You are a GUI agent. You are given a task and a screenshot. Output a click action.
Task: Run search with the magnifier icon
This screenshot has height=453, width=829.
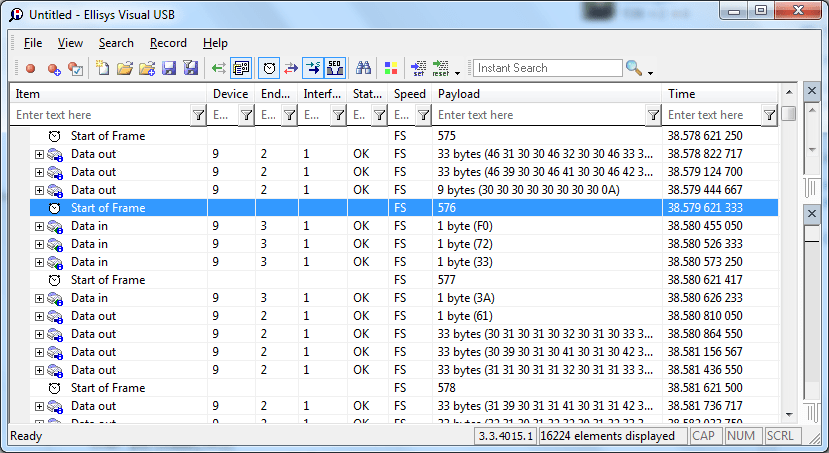coord(634,68)
